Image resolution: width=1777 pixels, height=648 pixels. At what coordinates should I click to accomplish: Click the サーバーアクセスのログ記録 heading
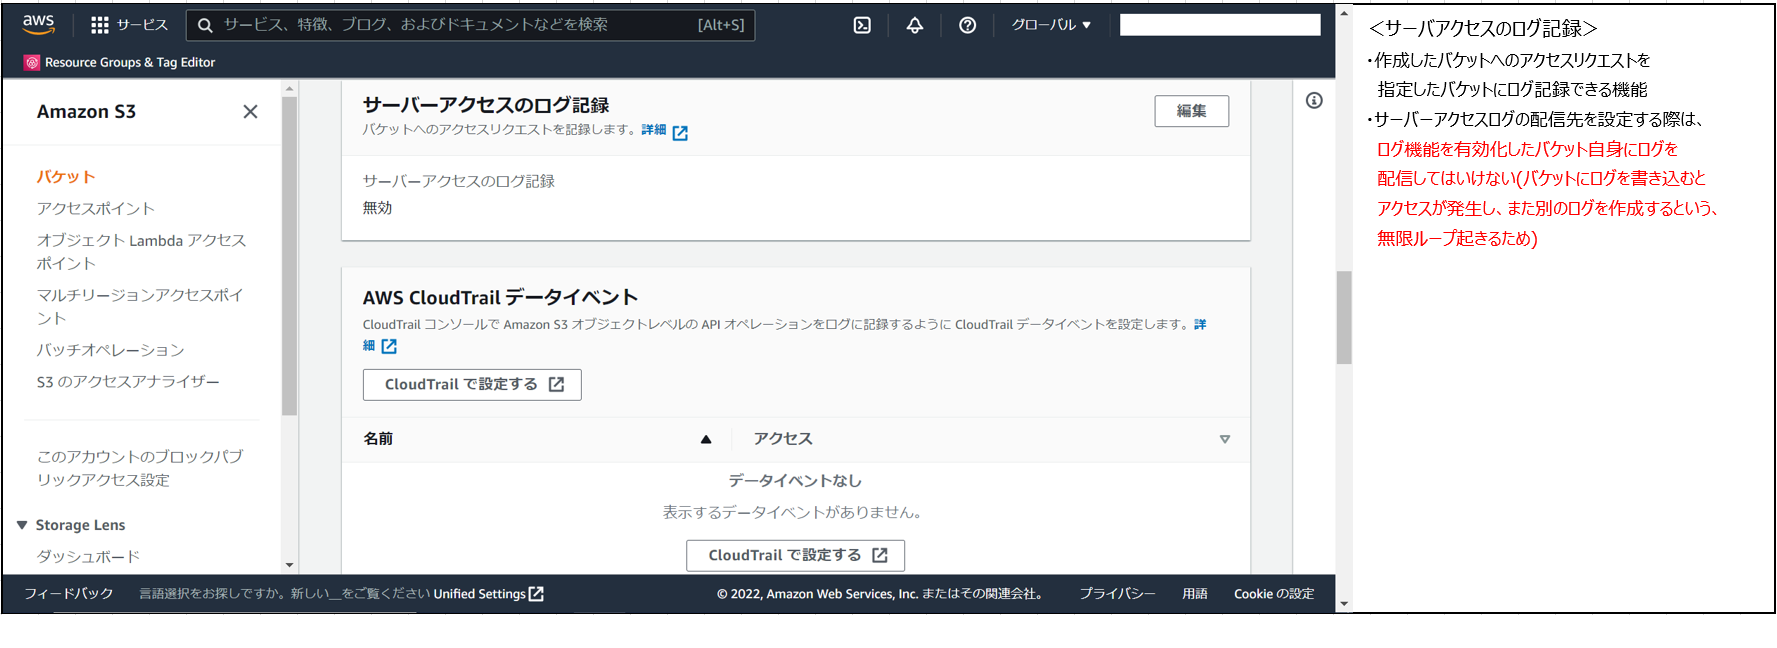tap(486, 105)
